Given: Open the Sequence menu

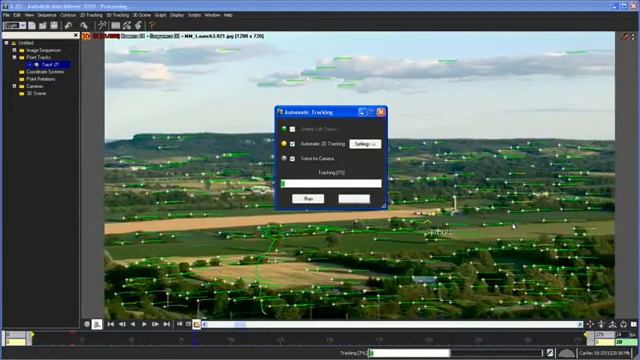Looking at the screenshot, I should coord(47,15).
